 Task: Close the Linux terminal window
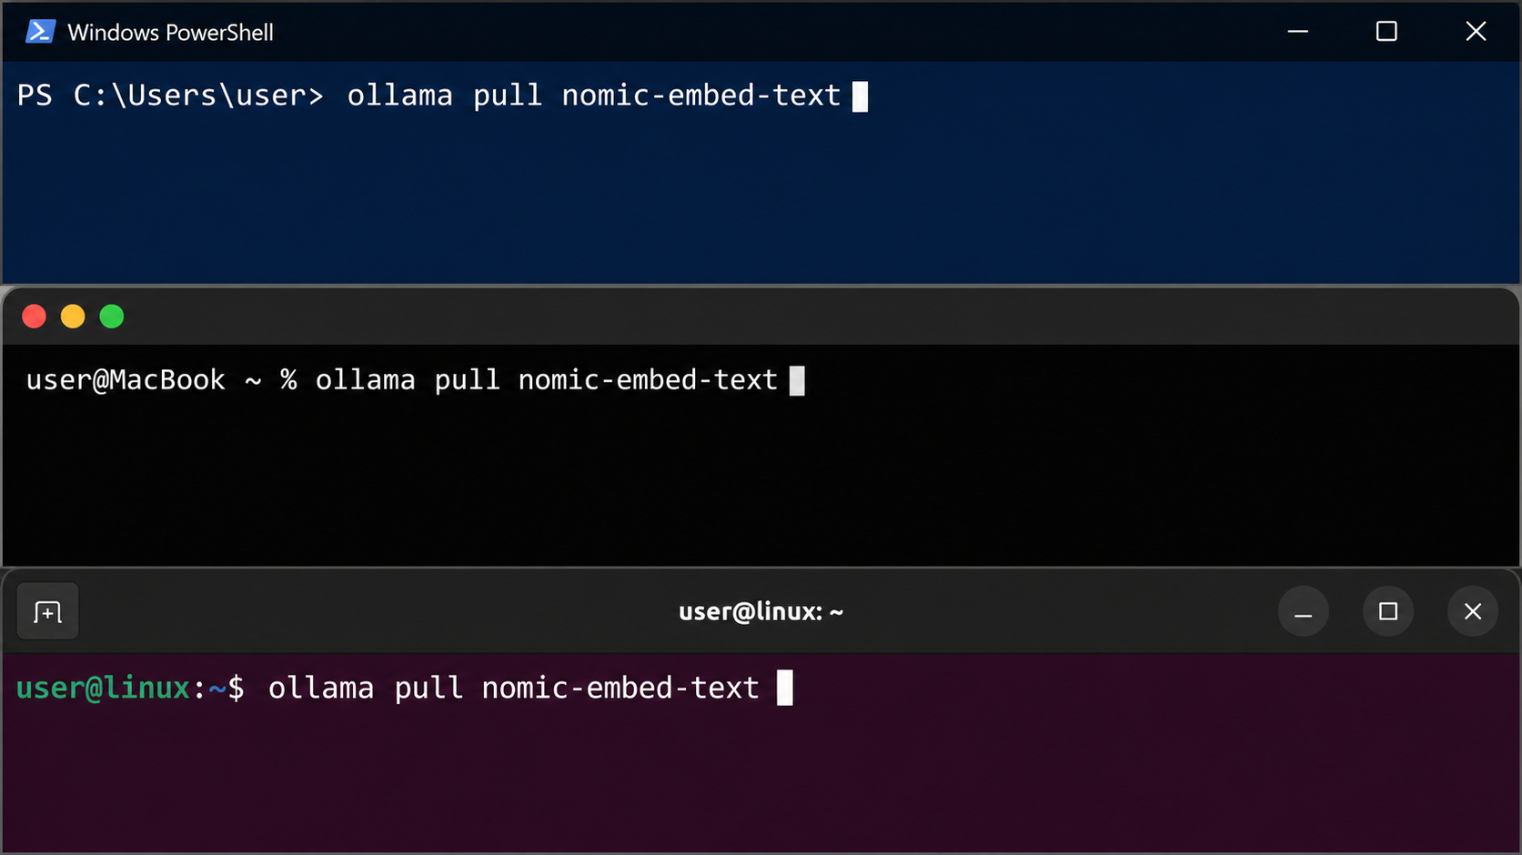[x=1473, y=612]
